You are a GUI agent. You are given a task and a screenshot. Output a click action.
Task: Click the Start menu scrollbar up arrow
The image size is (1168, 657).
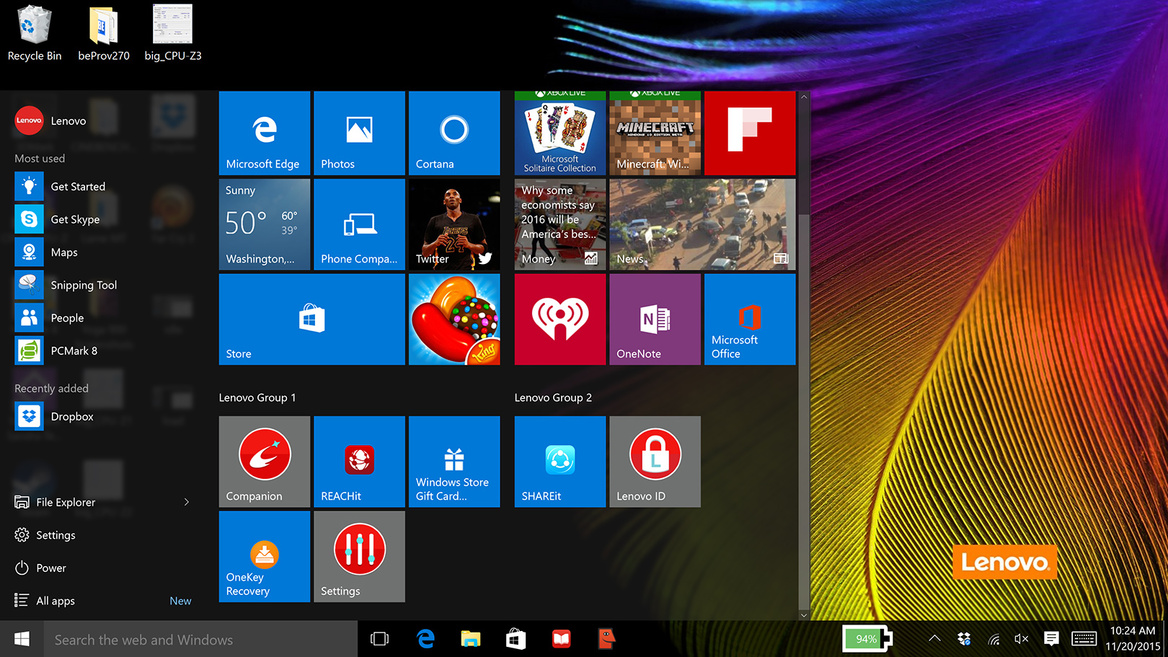pos(803,97)
